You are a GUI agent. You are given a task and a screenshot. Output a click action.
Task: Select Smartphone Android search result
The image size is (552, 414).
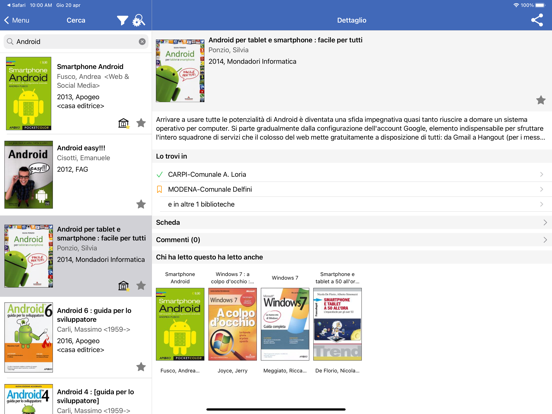tap(76, 93)
